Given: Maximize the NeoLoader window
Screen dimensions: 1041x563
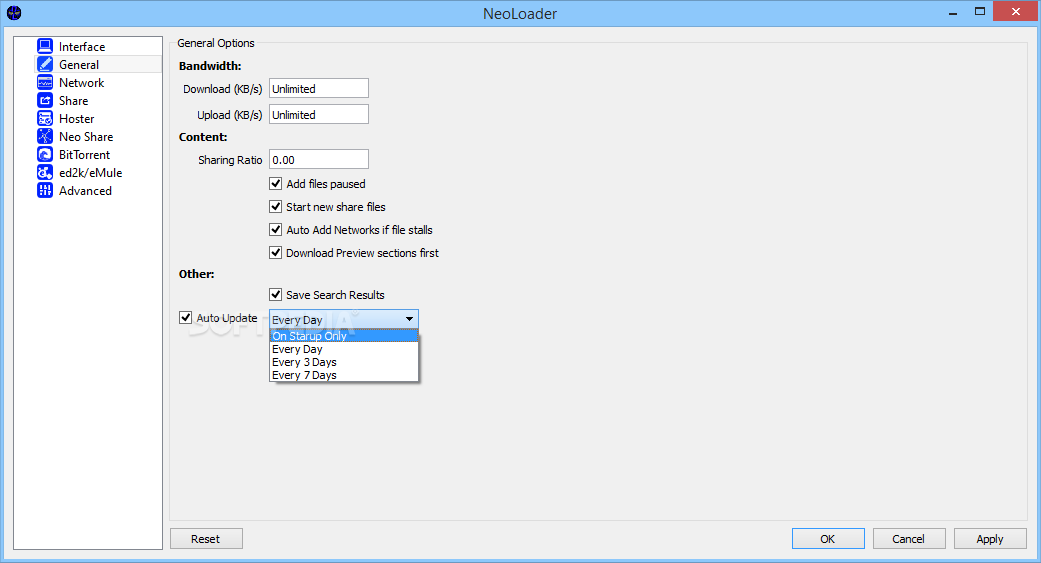Looking at the screenshot, I should pyautogui.click(x=980, y=11).
